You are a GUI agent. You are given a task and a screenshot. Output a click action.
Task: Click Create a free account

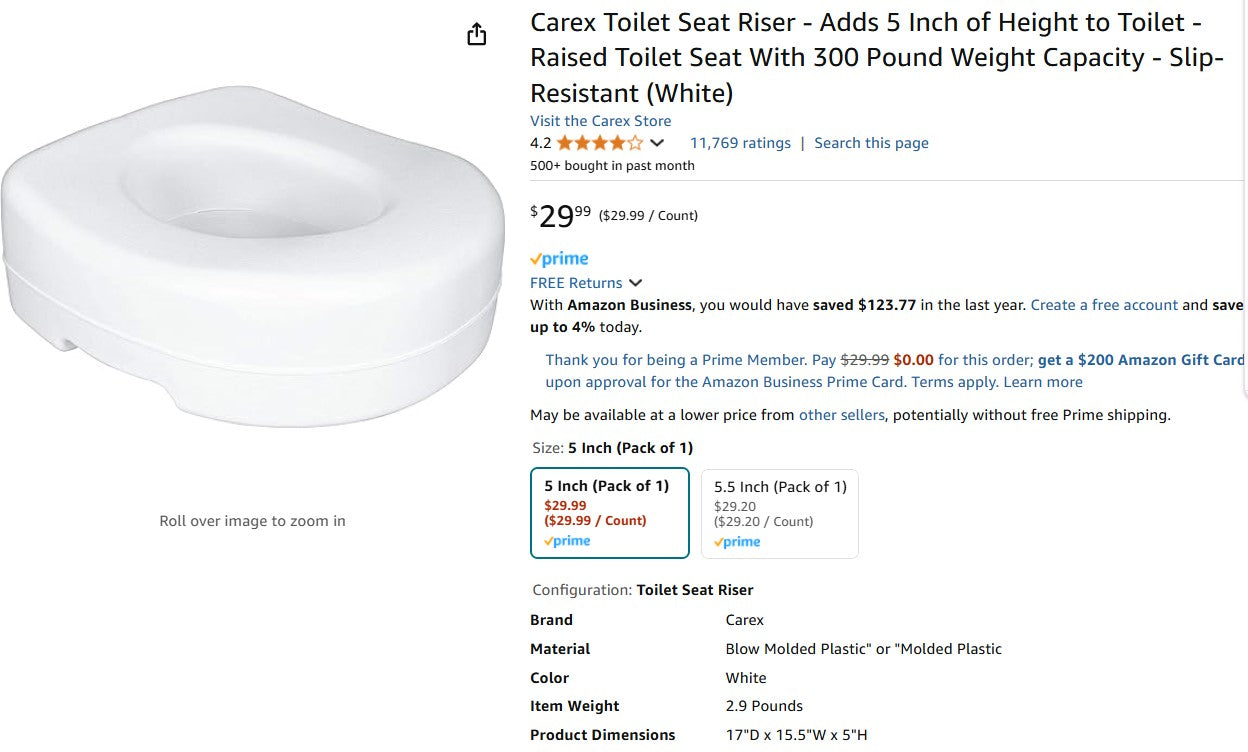1103,304
